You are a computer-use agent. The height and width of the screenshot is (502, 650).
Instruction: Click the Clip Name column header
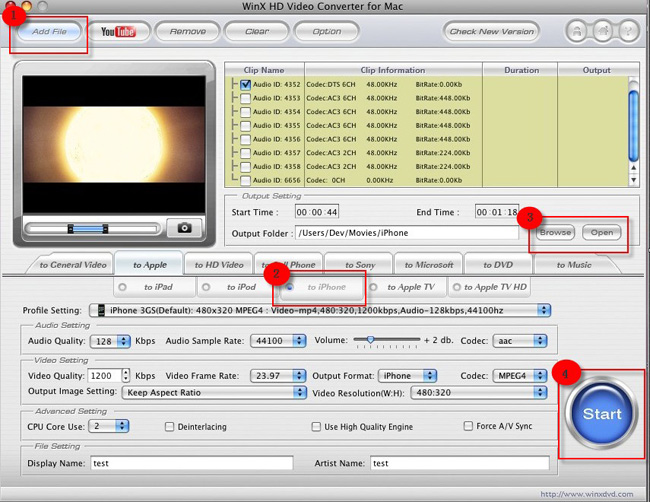coord(264,70)
